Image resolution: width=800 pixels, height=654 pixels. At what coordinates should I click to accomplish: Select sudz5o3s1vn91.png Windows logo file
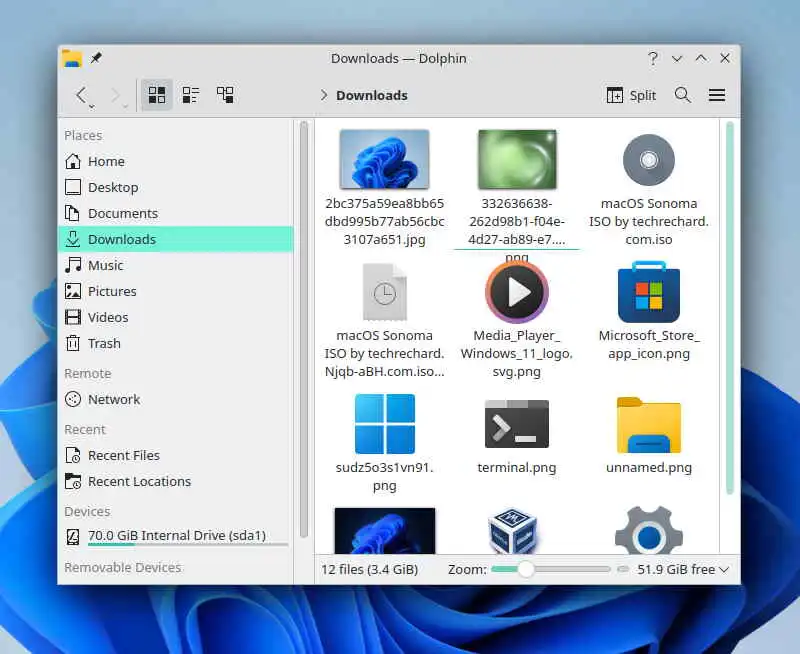click(x=384, y=424)
